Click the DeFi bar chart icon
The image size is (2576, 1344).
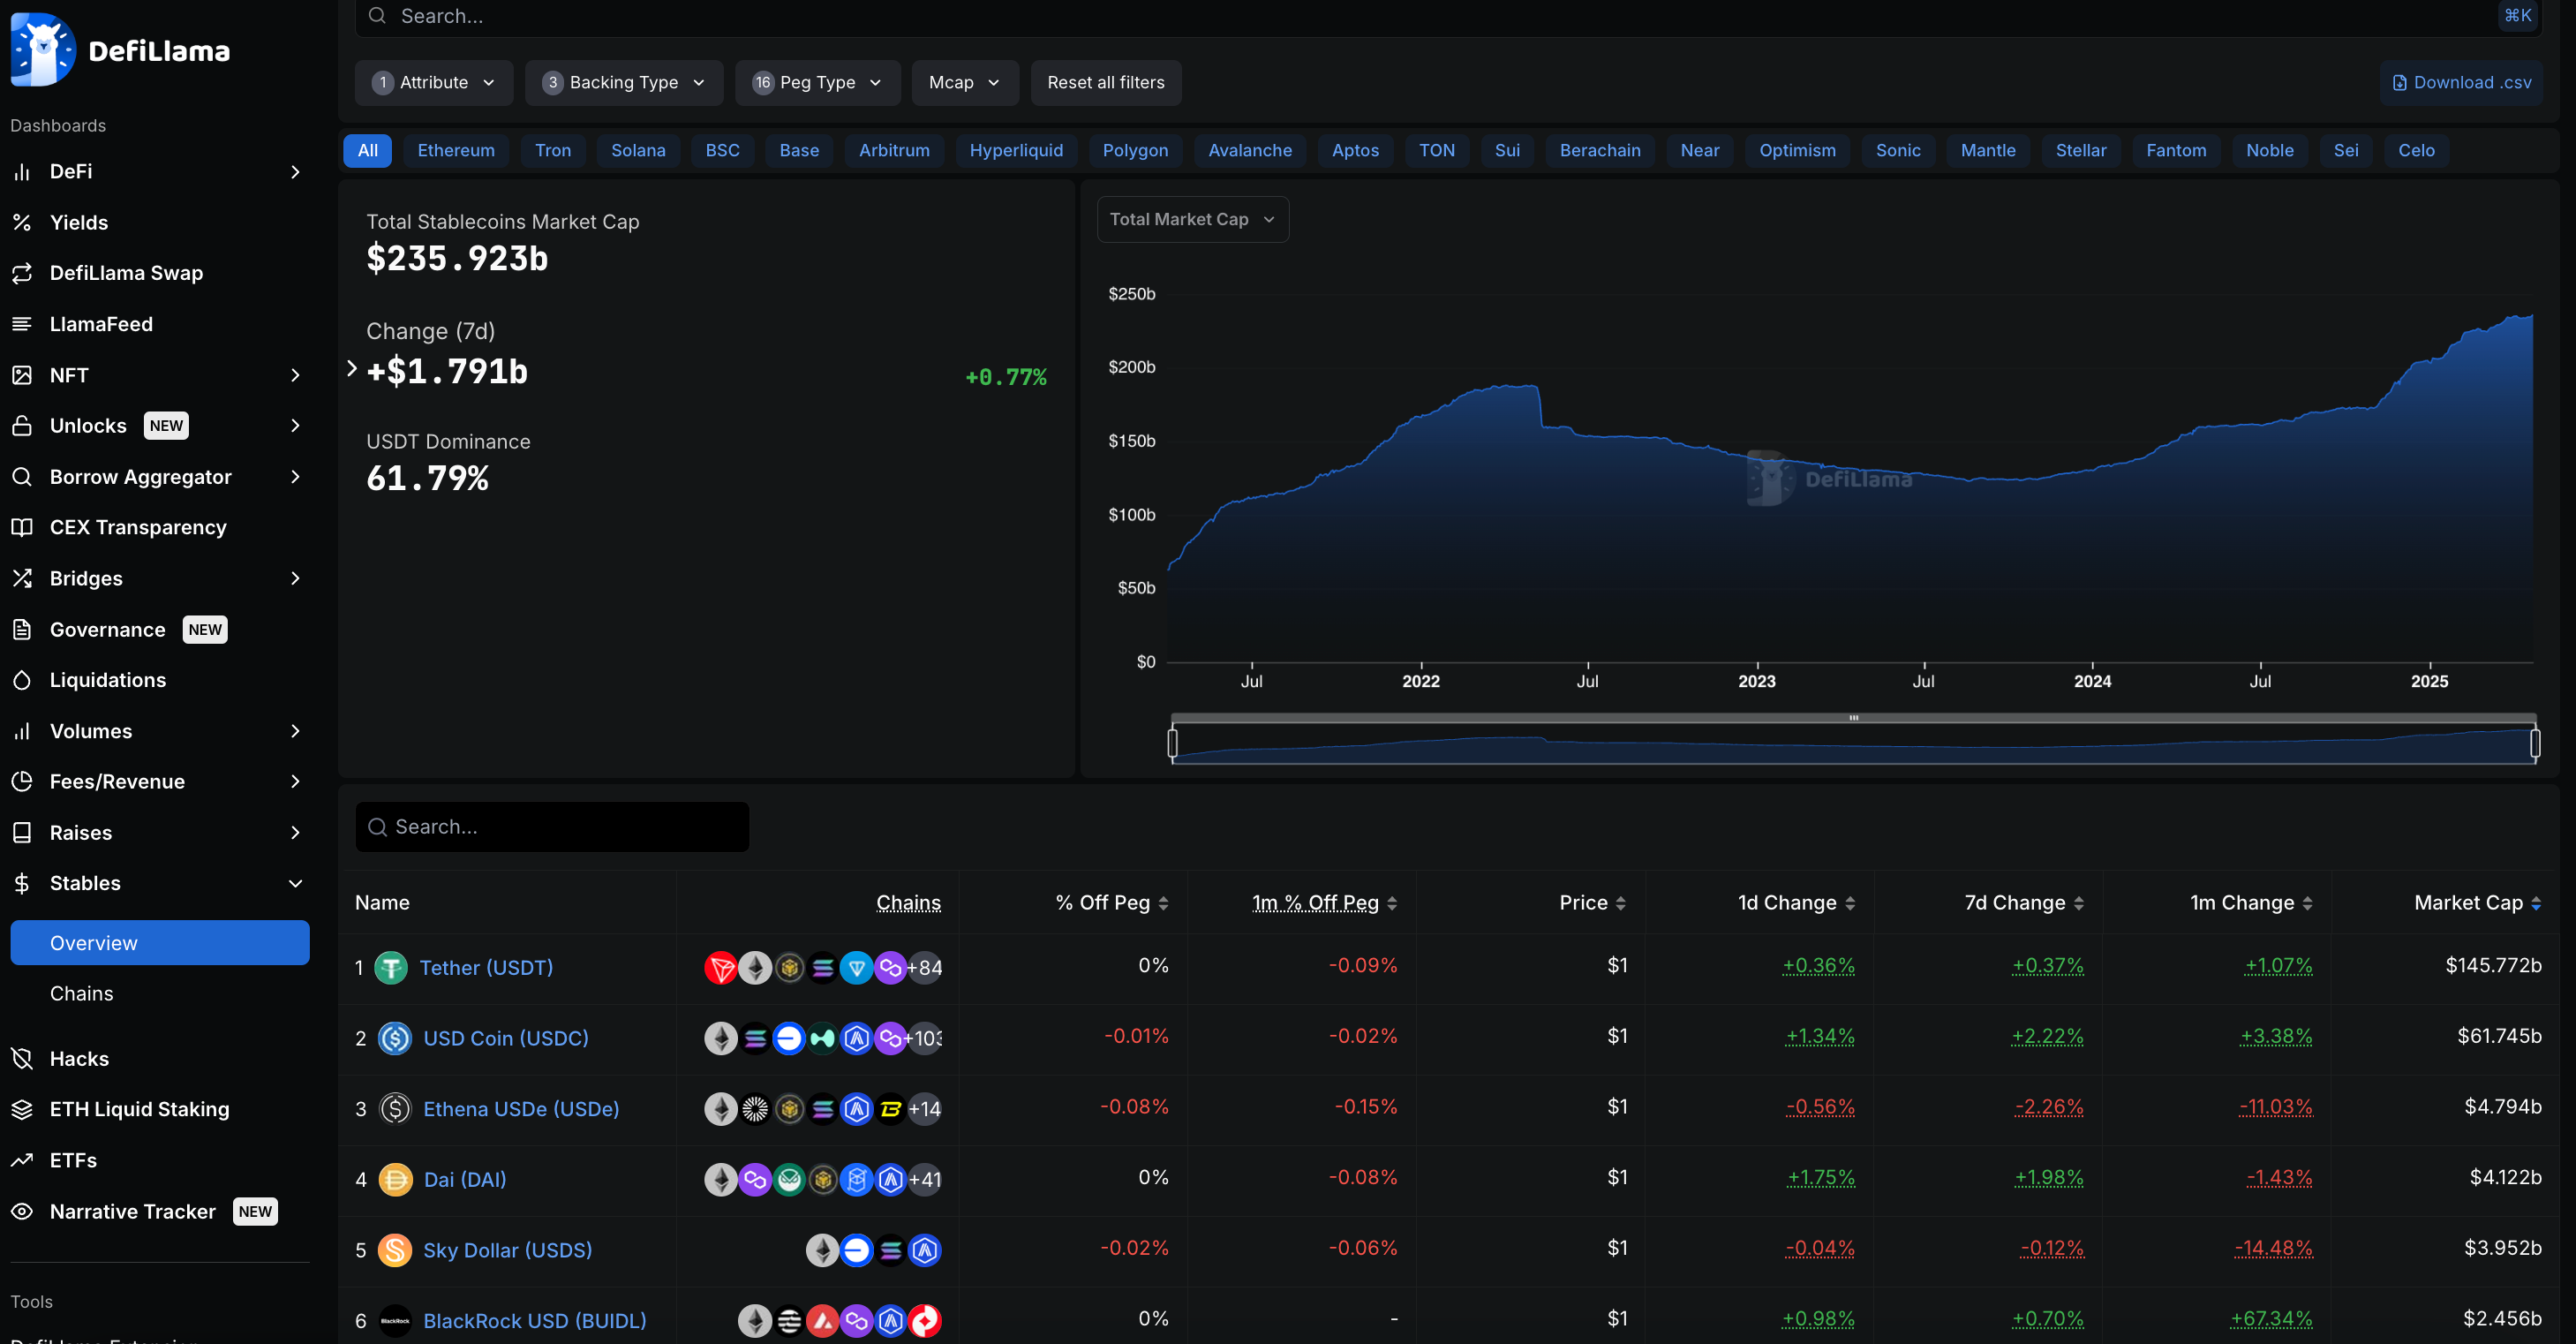[x=22, y=172]
